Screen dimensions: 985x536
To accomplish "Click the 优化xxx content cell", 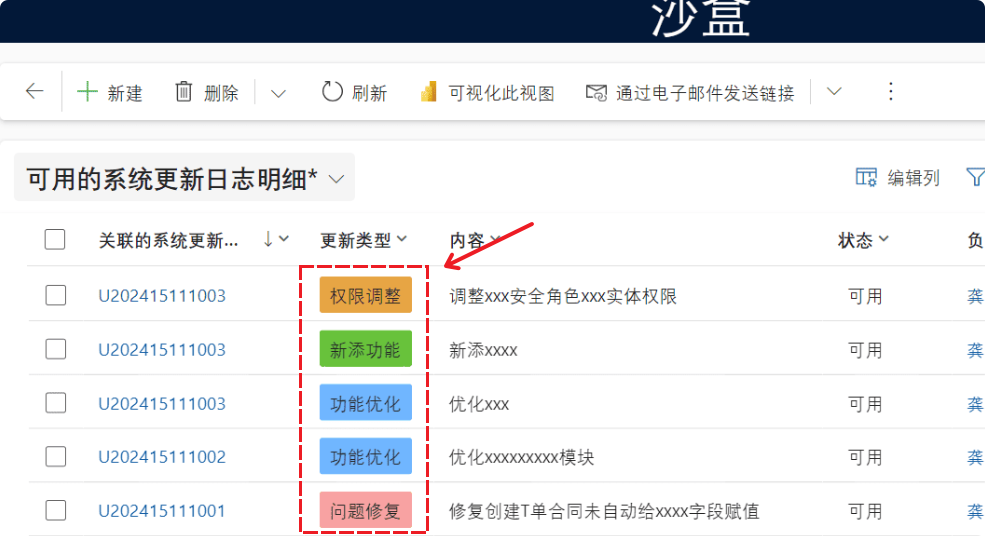I will pos(479,403).
